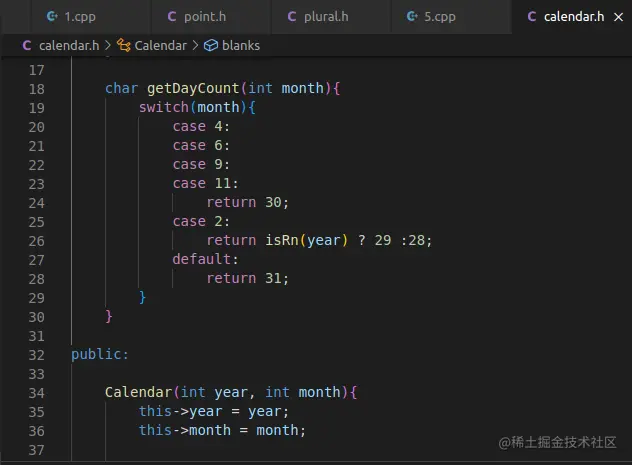Open the Calendar class breadcrumb

tap(160, 46)
